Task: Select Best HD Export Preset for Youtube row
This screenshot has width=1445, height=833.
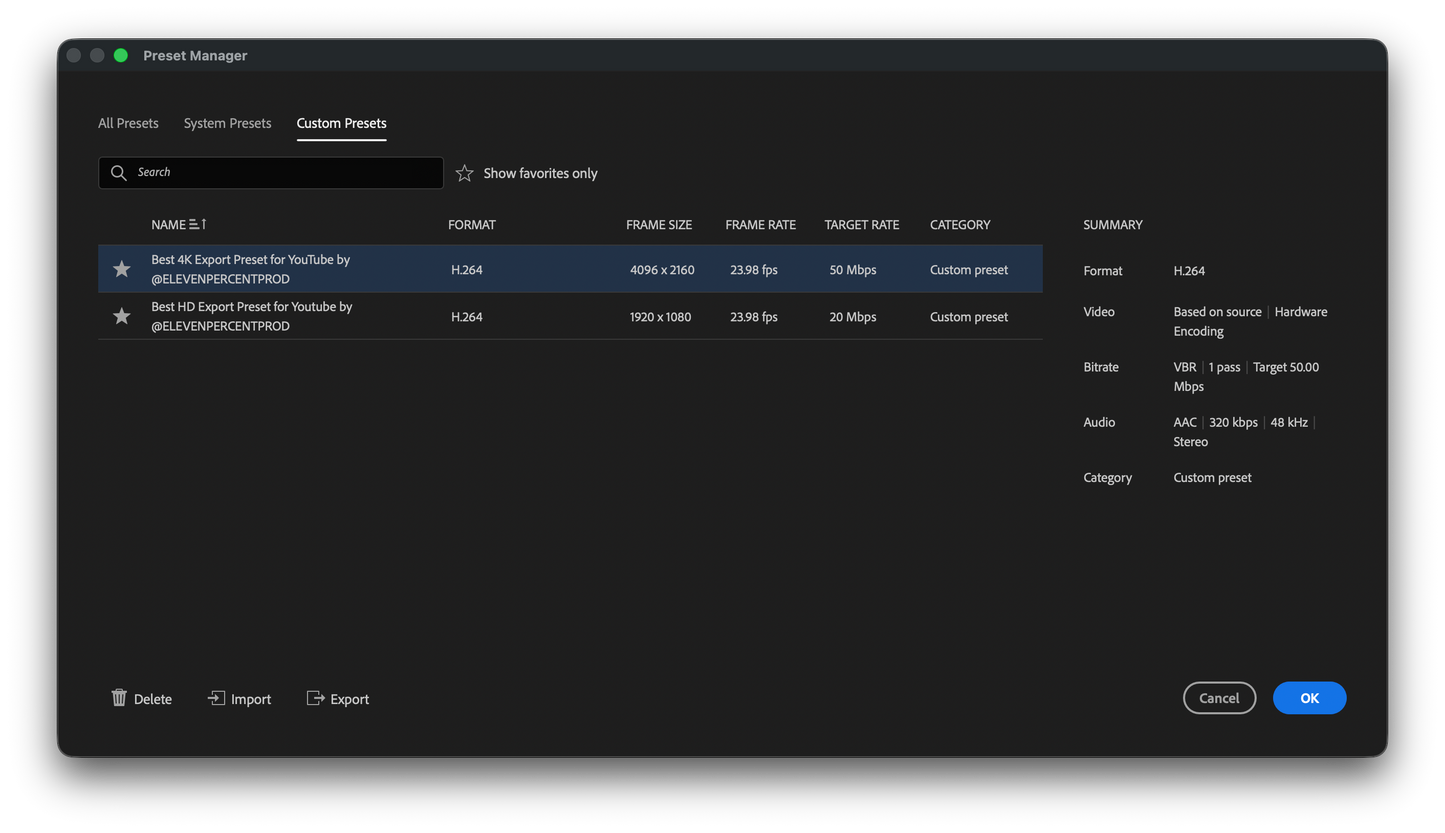Action: click(570, 316)
